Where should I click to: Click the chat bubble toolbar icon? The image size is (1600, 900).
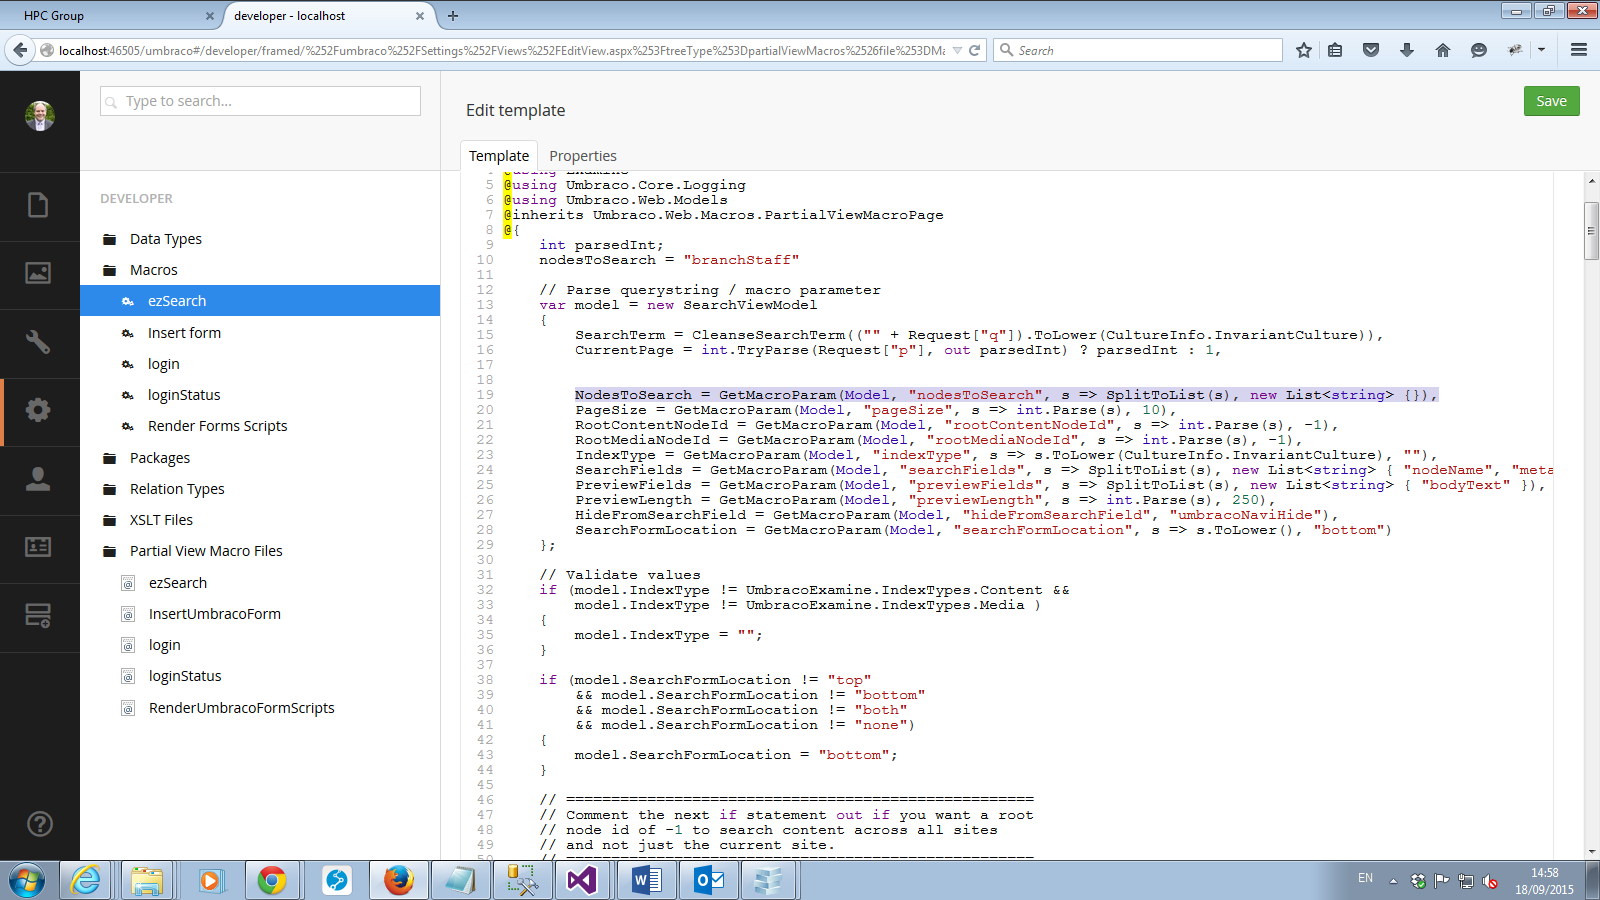1479,50
